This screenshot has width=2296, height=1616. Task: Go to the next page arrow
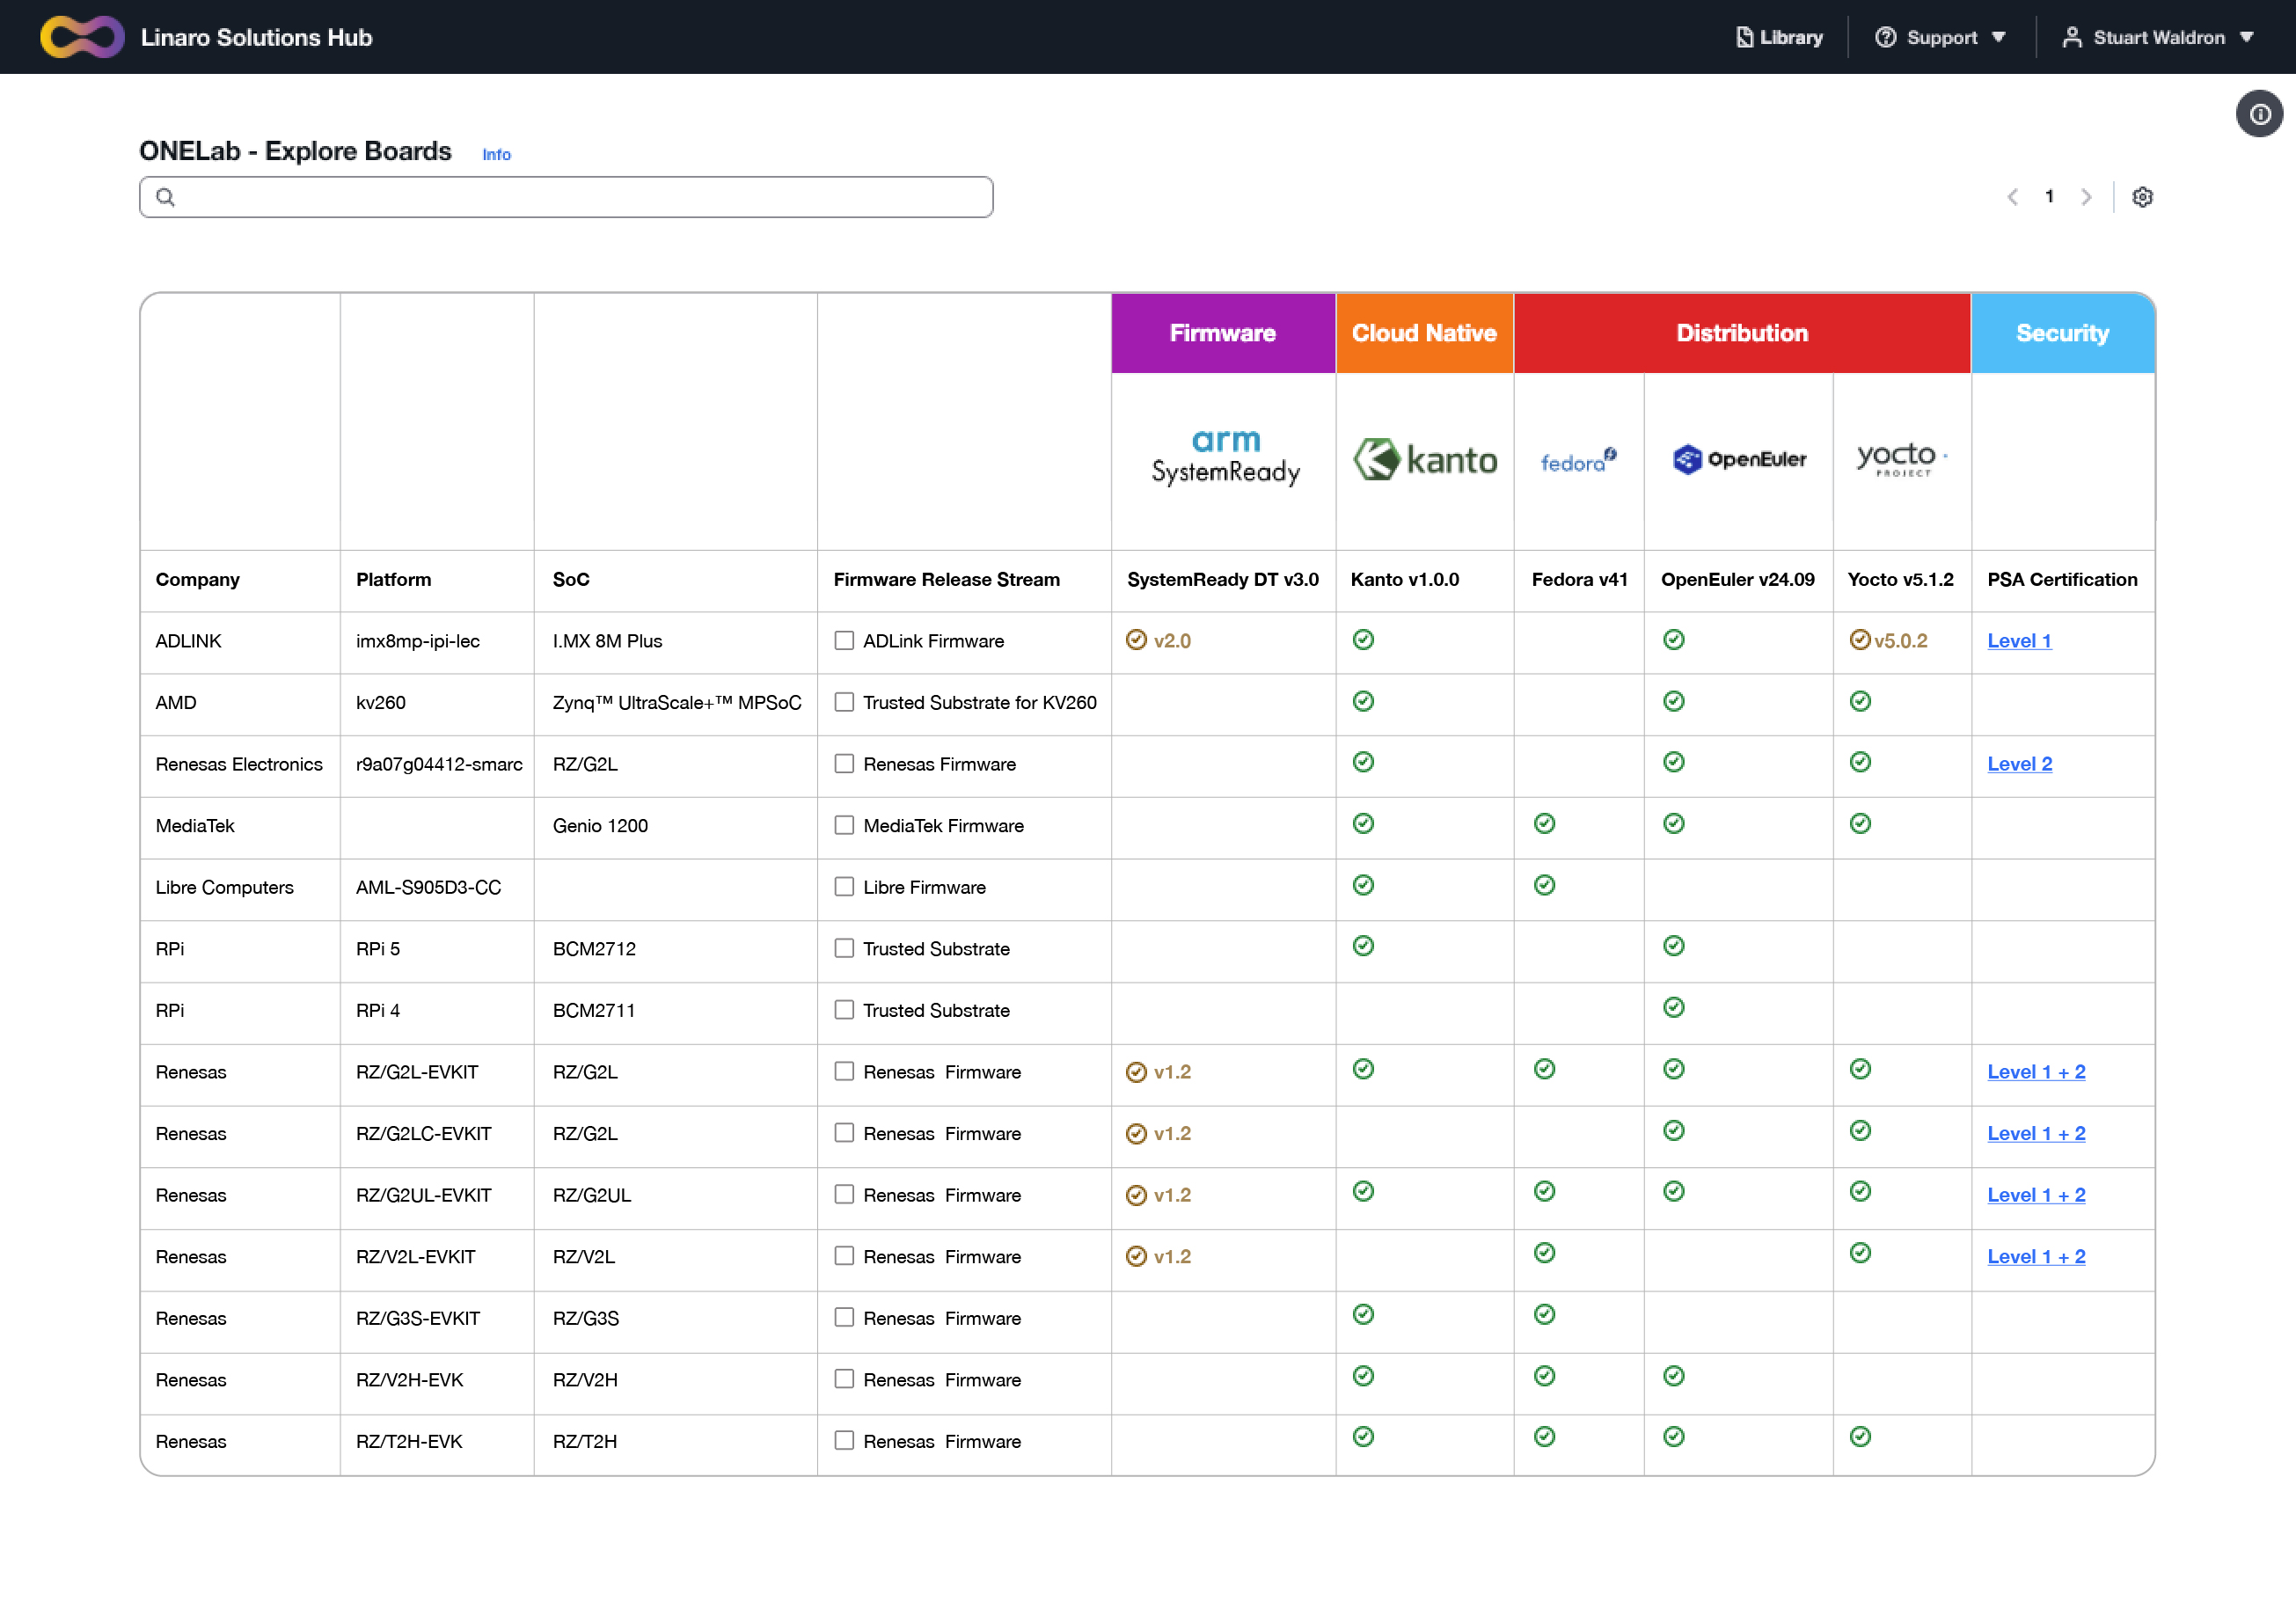pyautogui.click(x=2086, y=197)
